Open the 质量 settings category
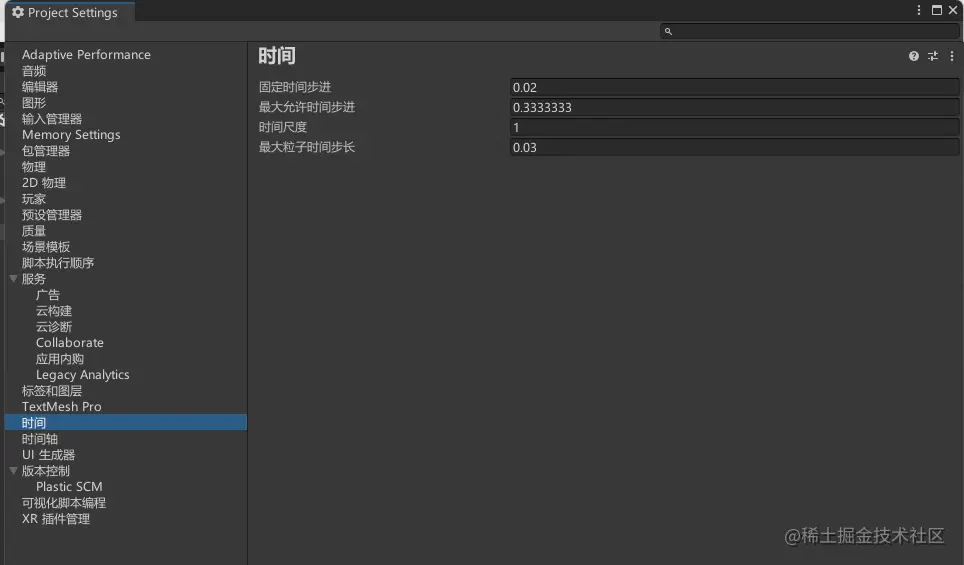 (34, 231)
